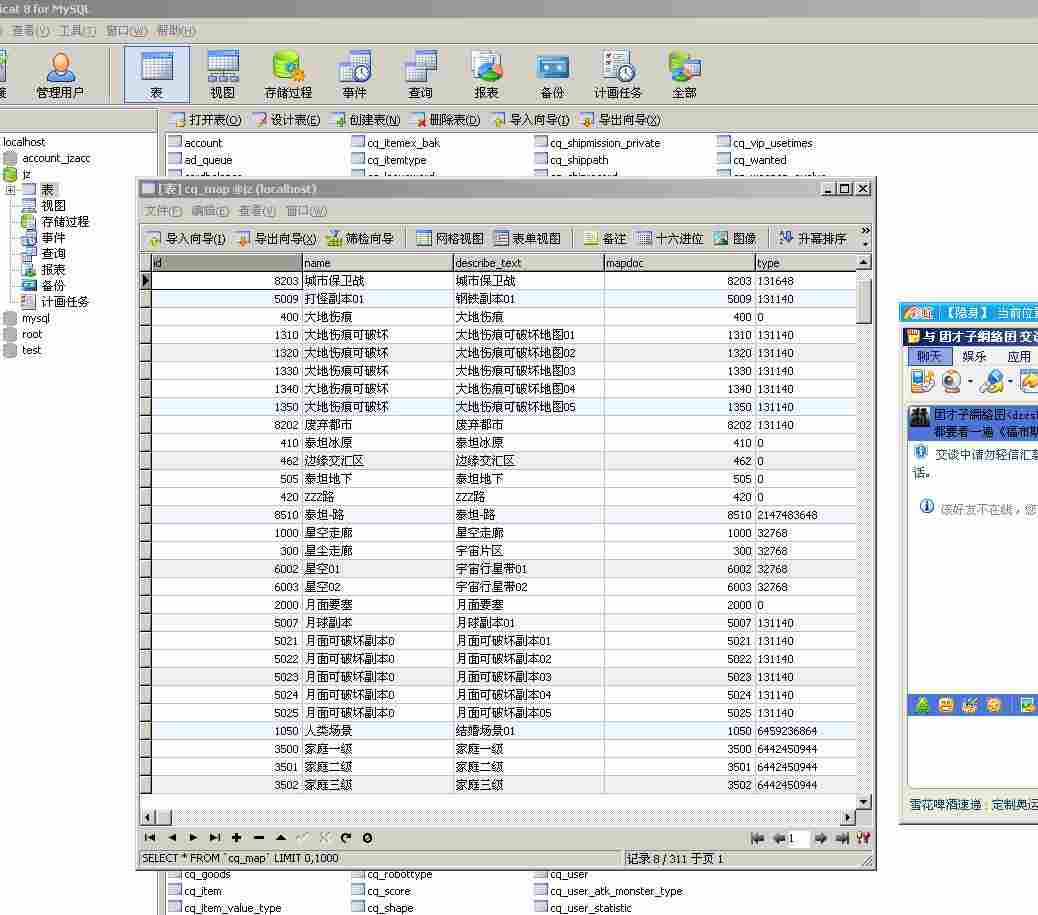Open the 文件 menu in table window

pyautogui.click(x=163, y=211)
